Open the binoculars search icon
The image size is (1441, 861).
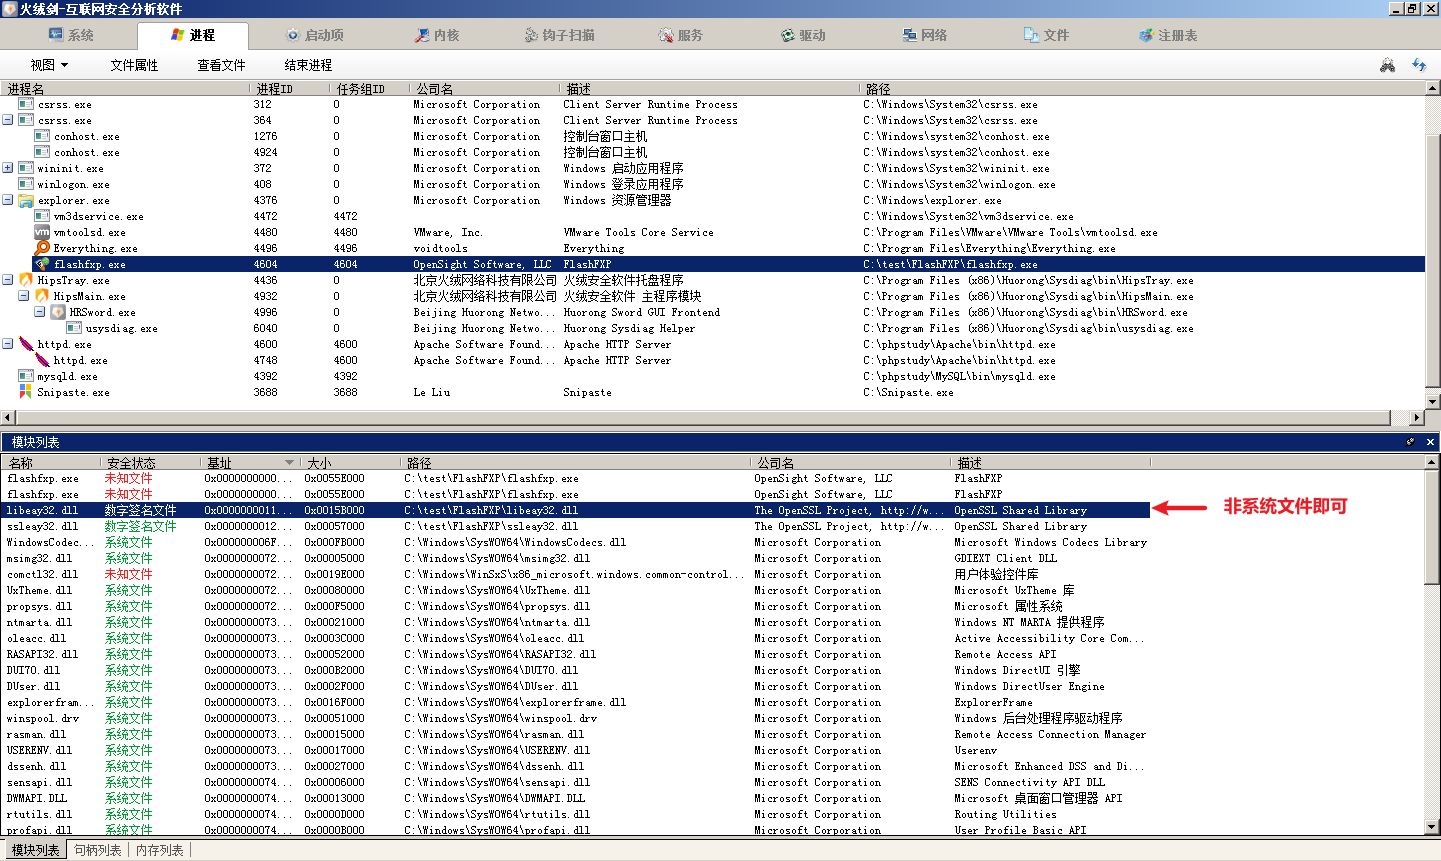pos(1387,65)
